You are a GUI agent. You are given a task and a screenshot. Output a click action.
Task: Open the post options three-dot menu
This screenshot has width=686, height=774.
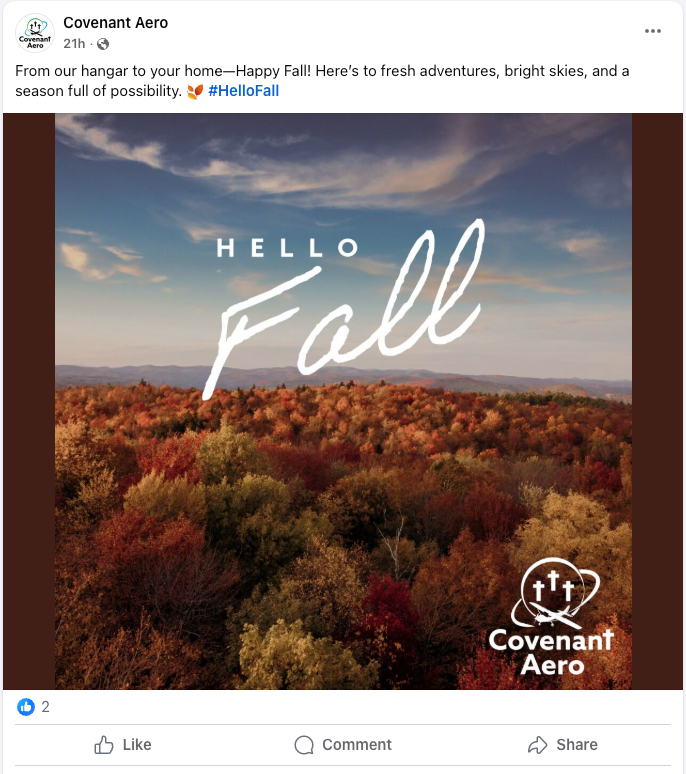pyautogui.click(x=653, y=31)
